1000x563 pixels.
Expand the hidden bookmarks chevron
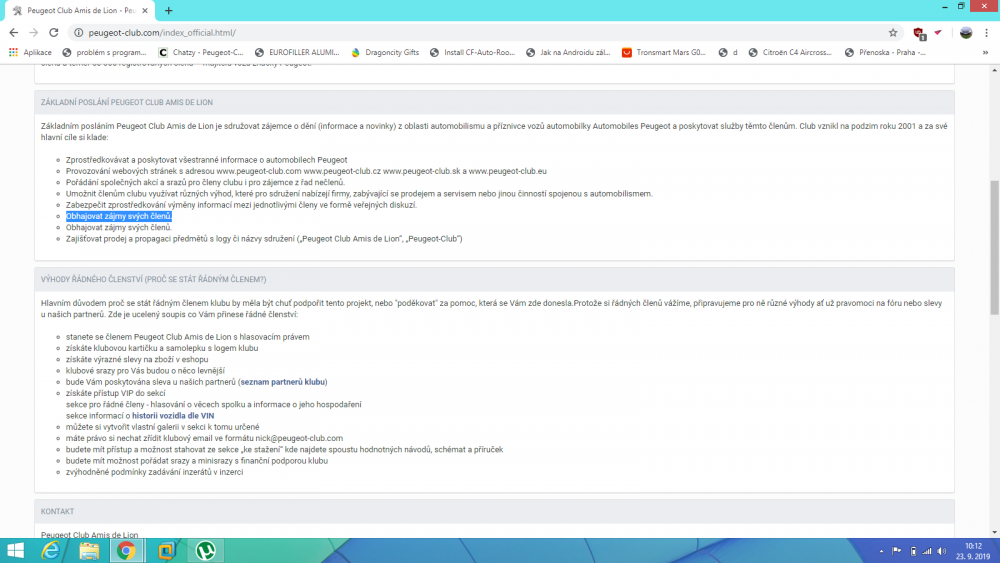pyautogui.click(x=985, y=52)
